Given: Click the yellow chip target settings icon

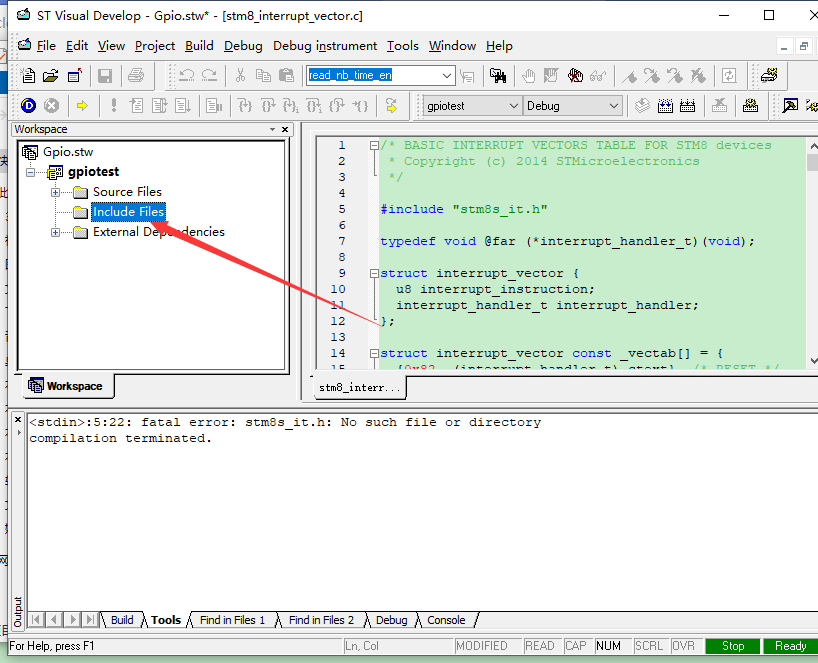Looking at the screenshot, I should (x=750, y=106).
